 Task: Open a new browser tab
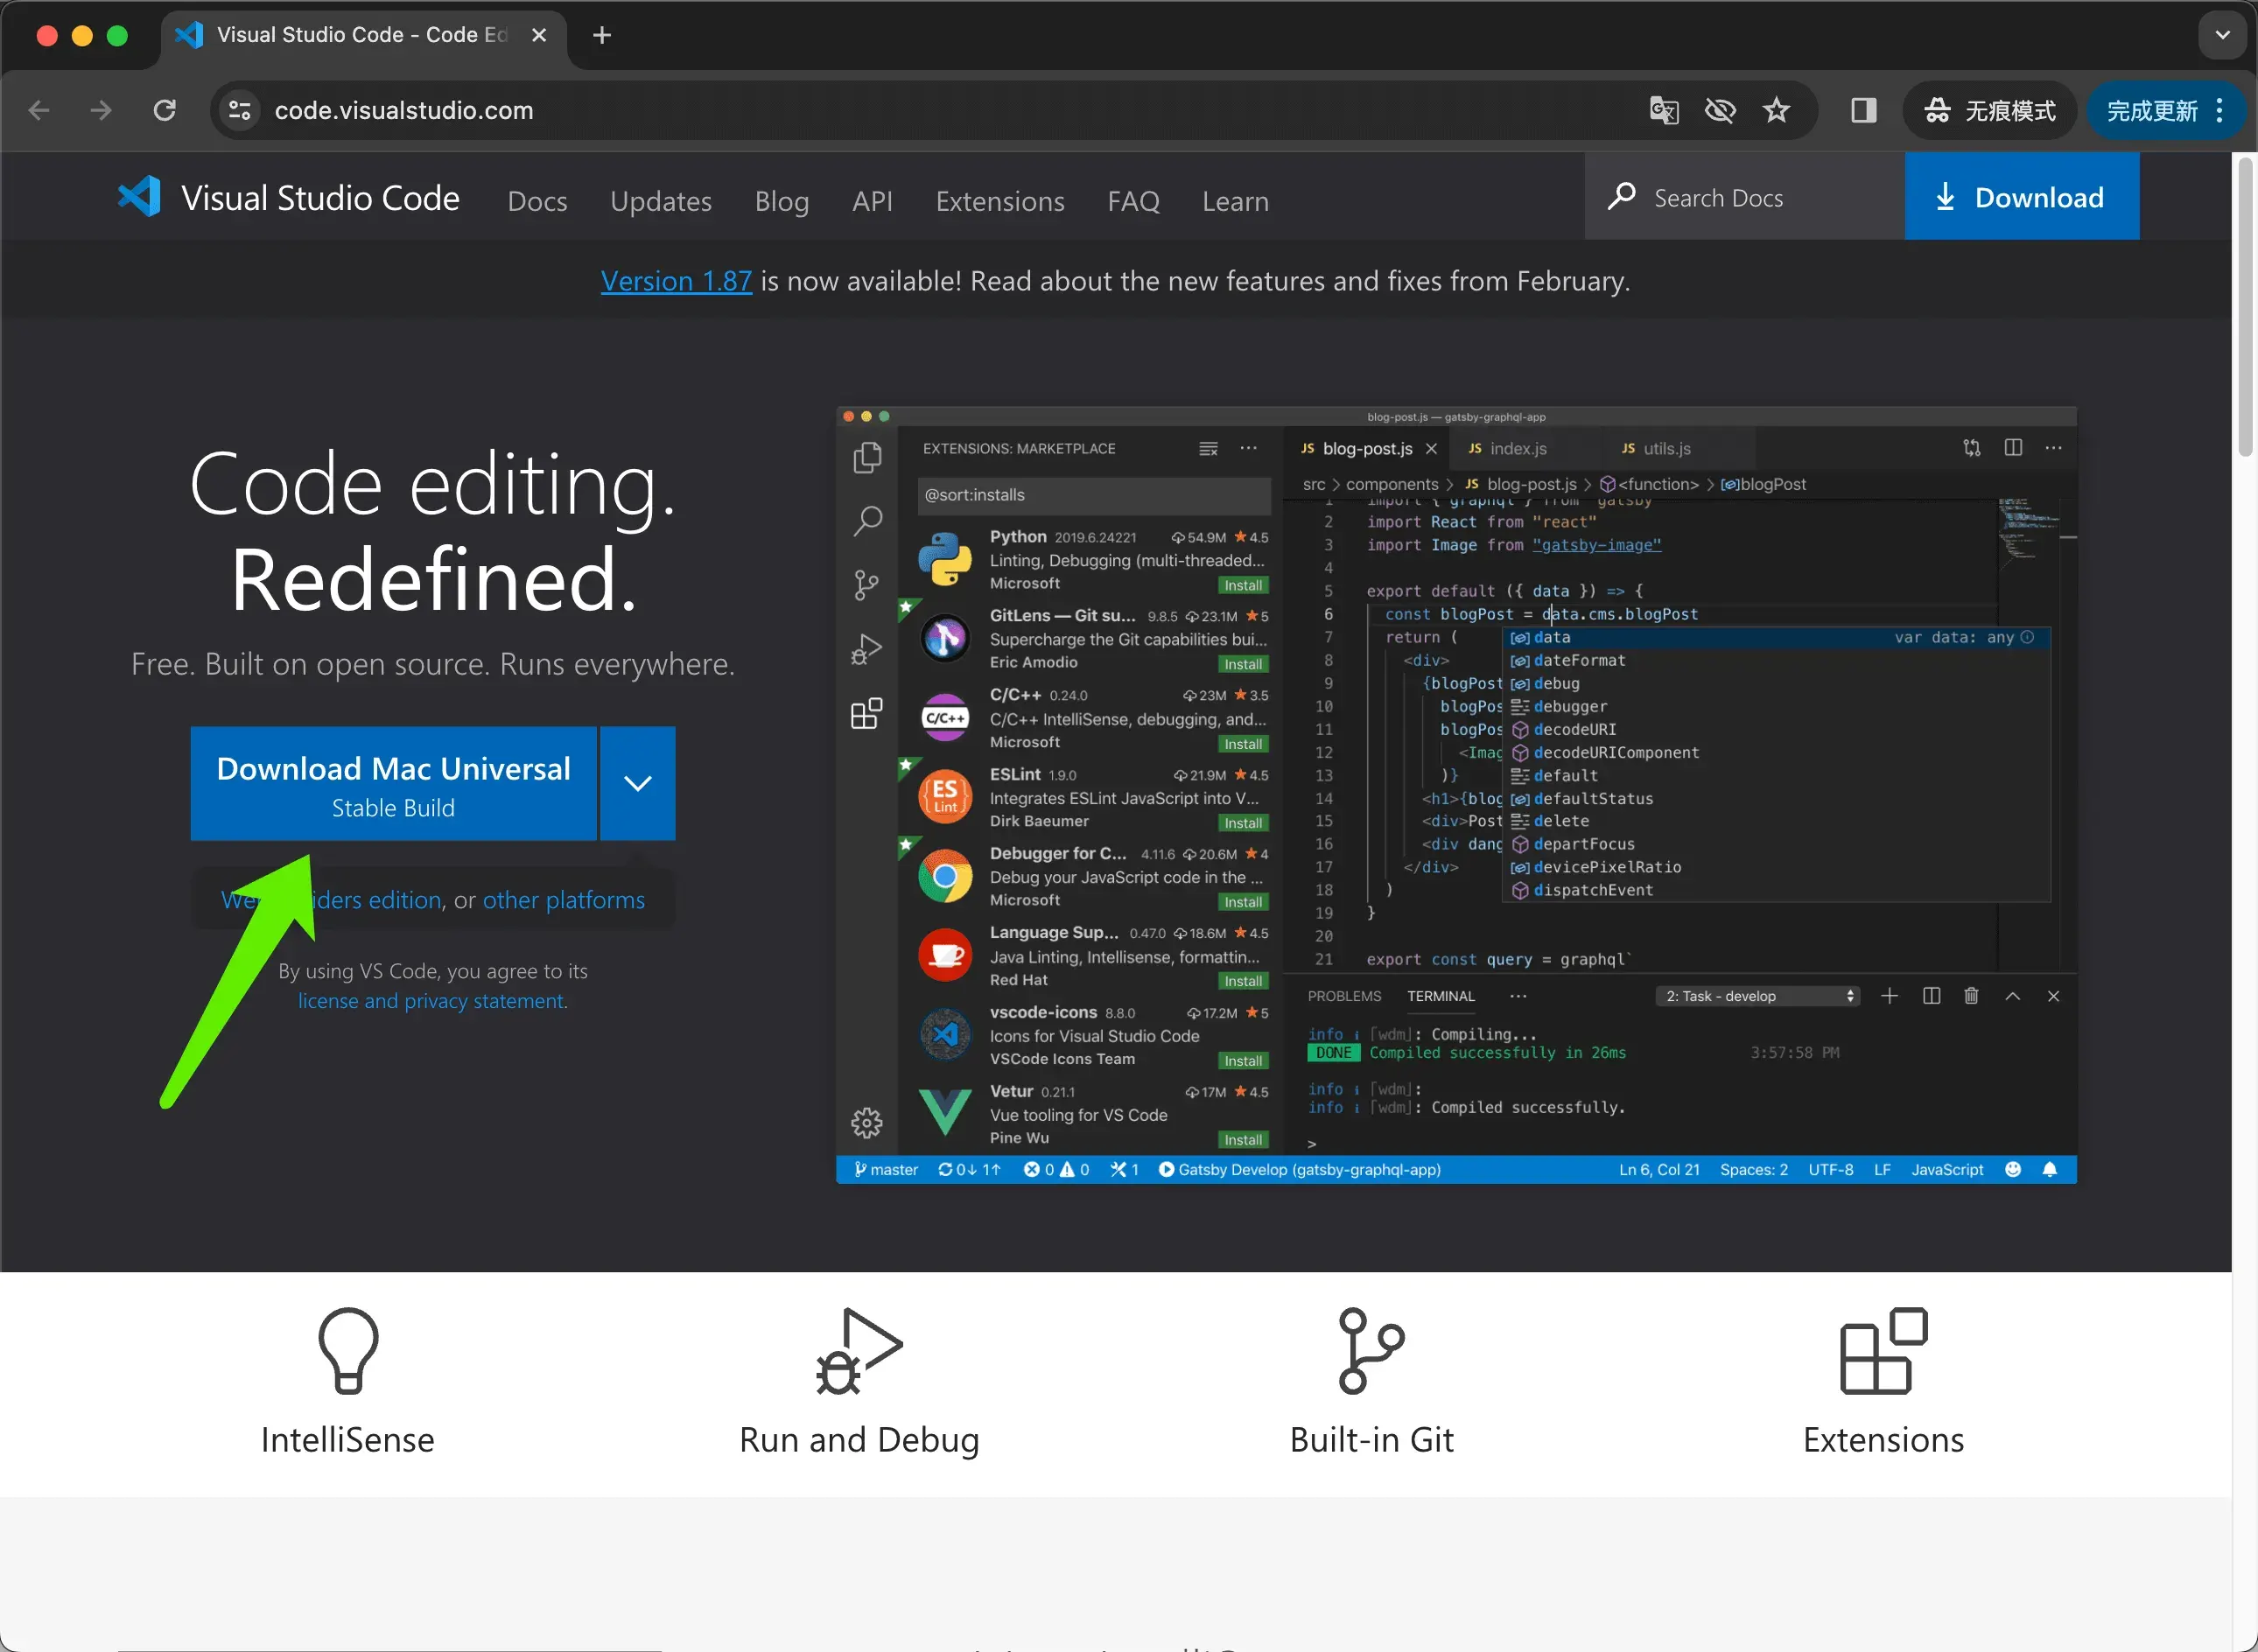point(601,35)
